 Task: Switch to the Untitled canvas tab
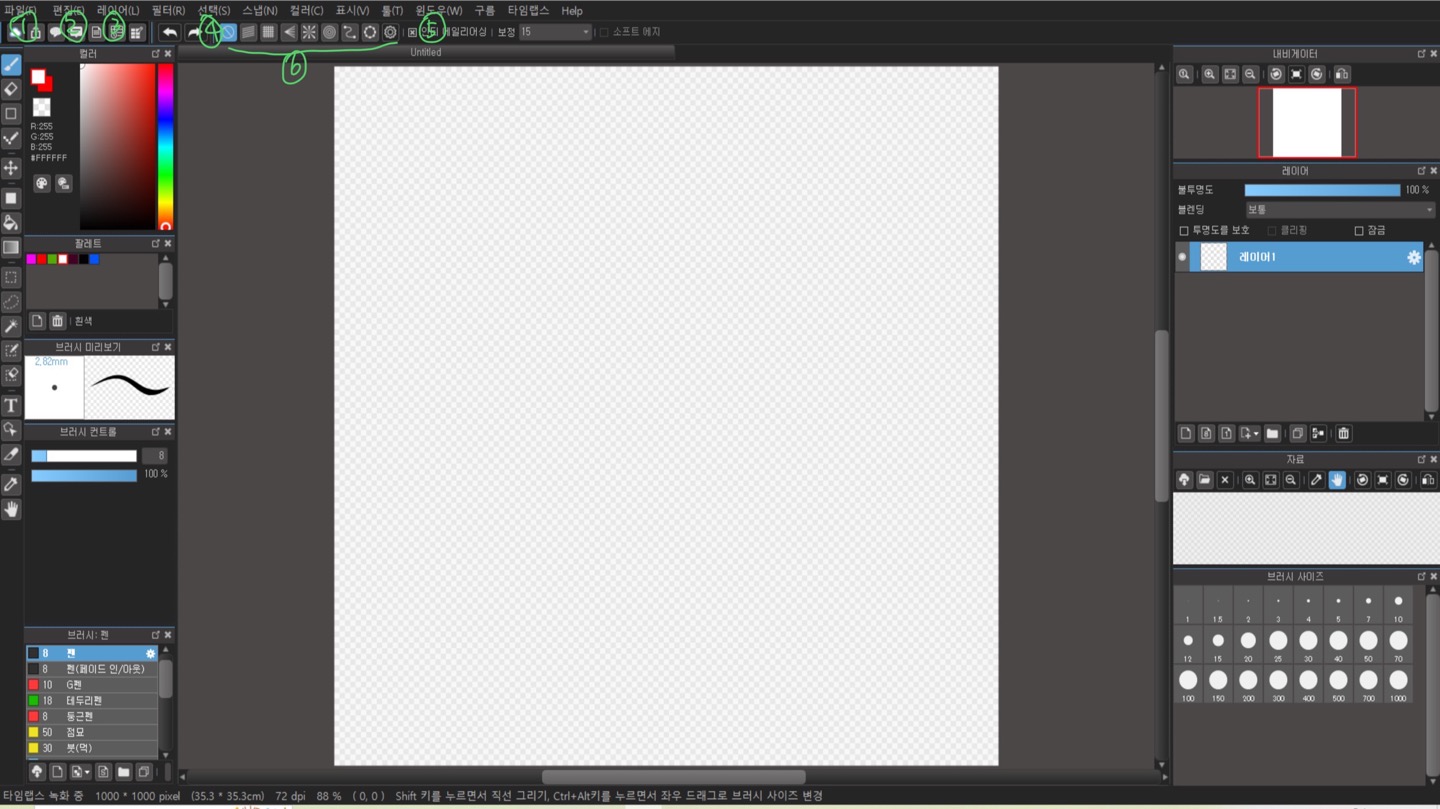426,52
